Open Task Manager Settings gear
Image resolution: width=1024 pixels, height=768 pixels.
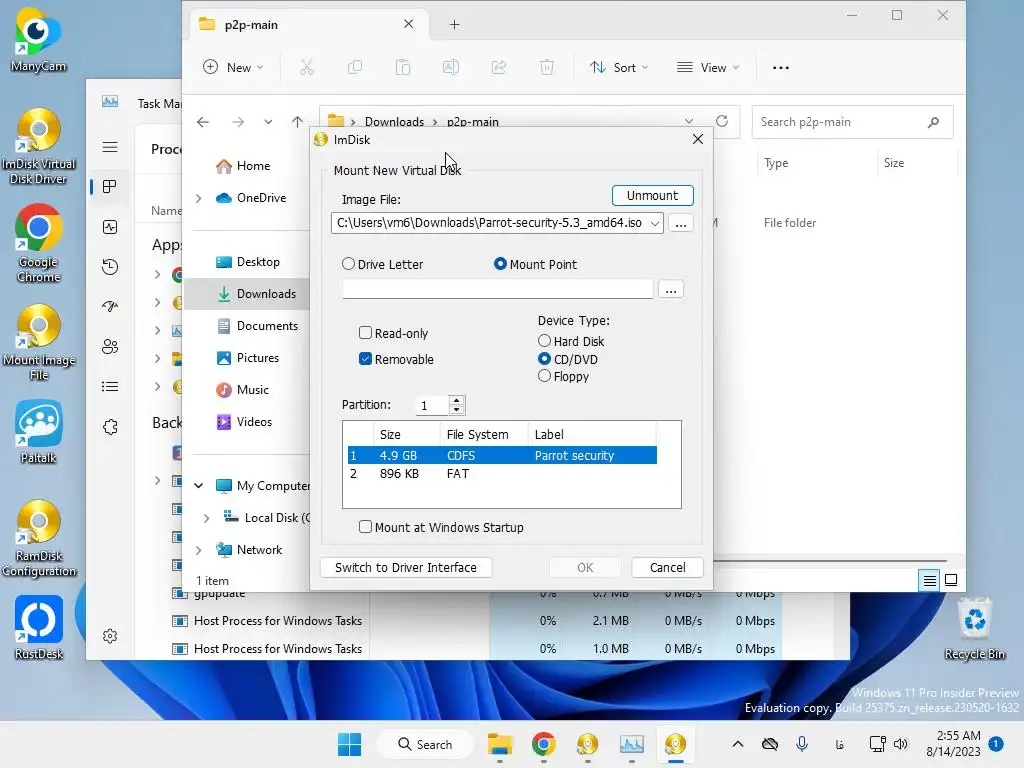(x=110, y=636)
